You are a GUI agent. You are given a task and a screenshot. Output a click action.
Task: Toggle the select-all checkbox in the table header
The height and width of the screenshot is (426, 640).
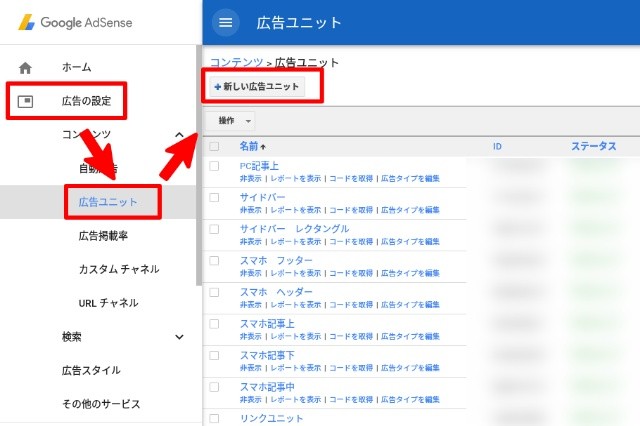(214, 146)
